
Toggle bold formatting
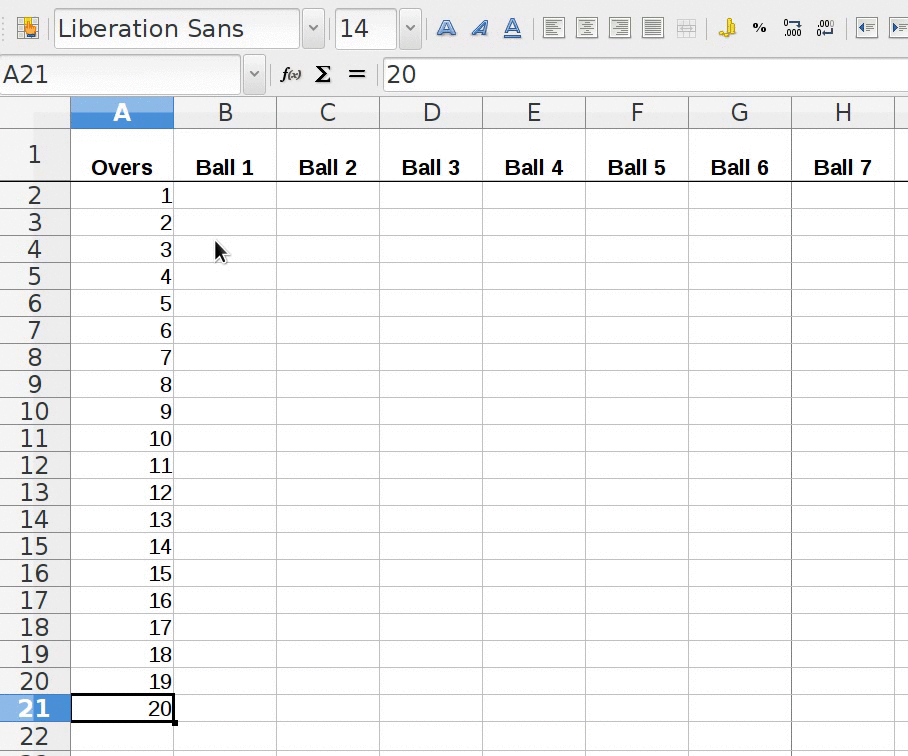pyautogui.click(x=447, y=28)
